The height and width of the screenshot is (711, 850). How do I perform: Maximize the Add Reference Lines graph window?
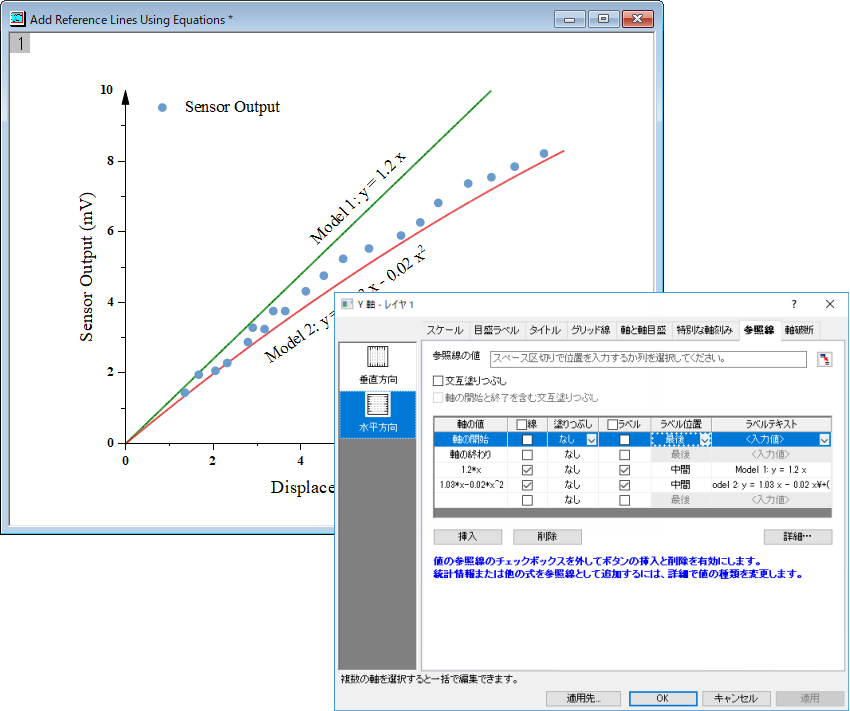[x=603, y=20]
